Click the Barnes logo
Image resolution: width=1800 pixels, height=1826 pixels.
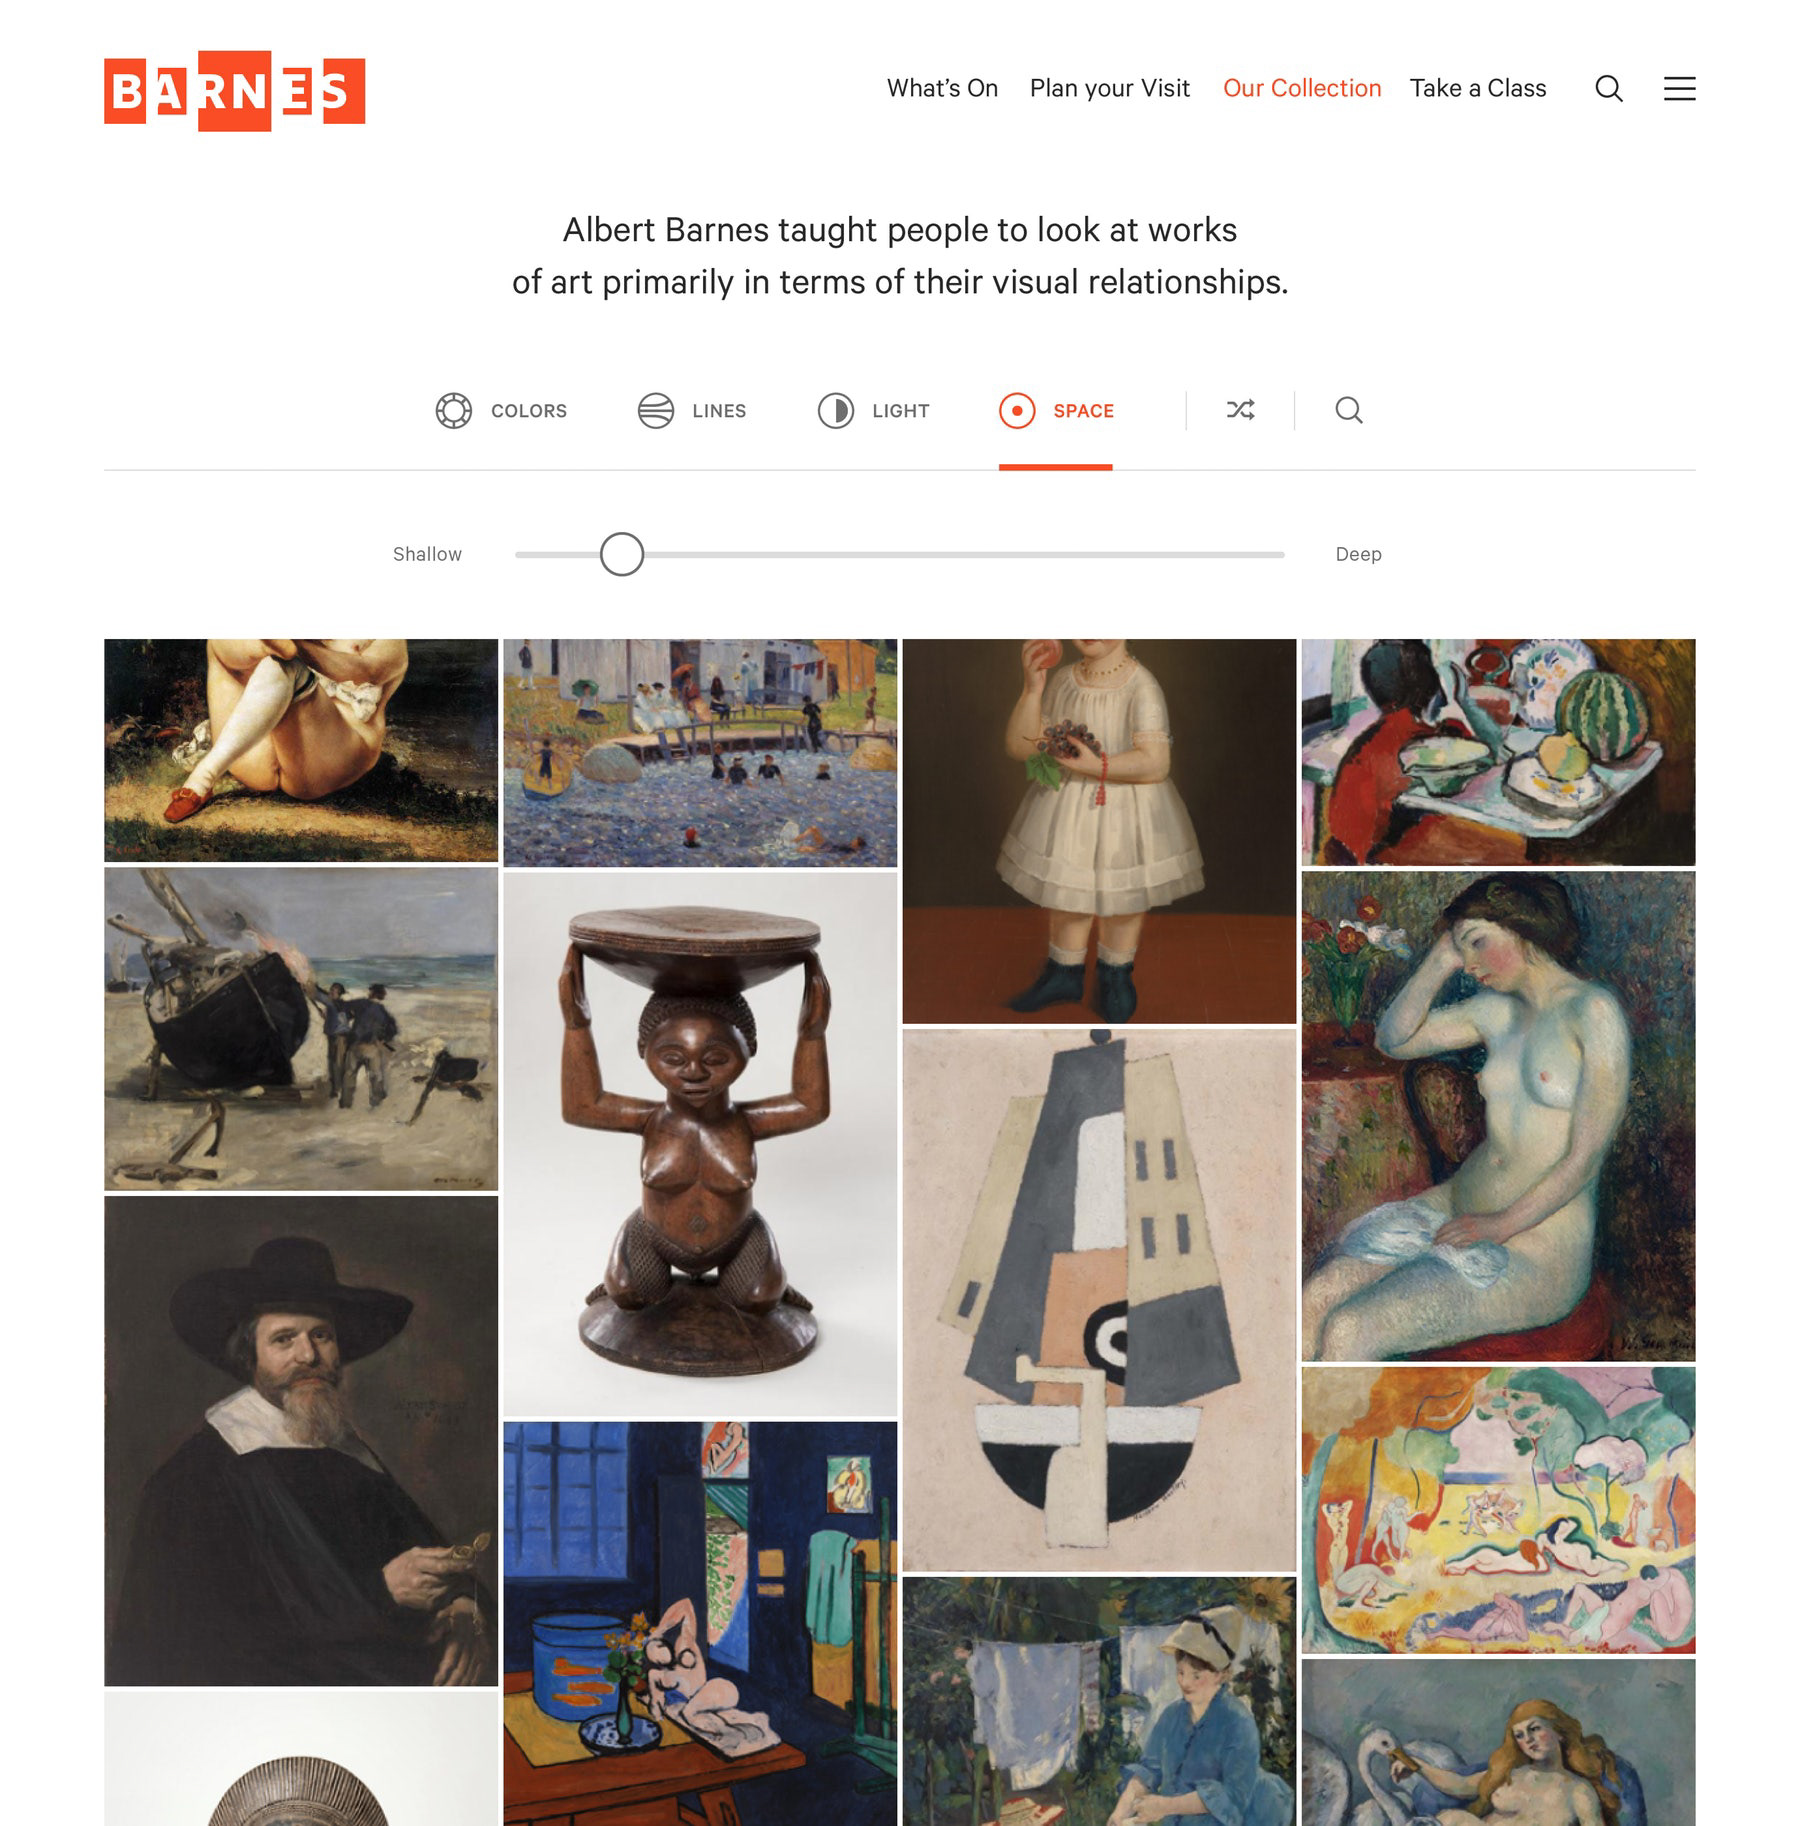[x=234, y=91]
